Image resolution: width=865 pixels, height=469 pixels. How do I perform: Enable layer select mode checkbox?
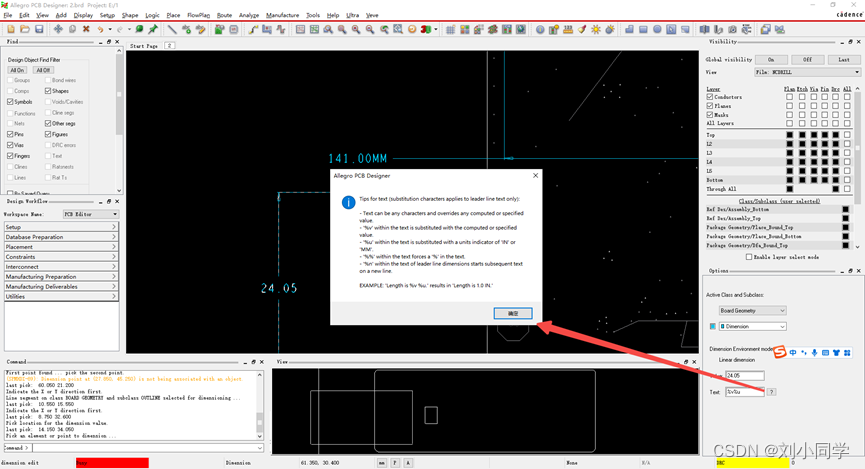(x=749, y=257)
